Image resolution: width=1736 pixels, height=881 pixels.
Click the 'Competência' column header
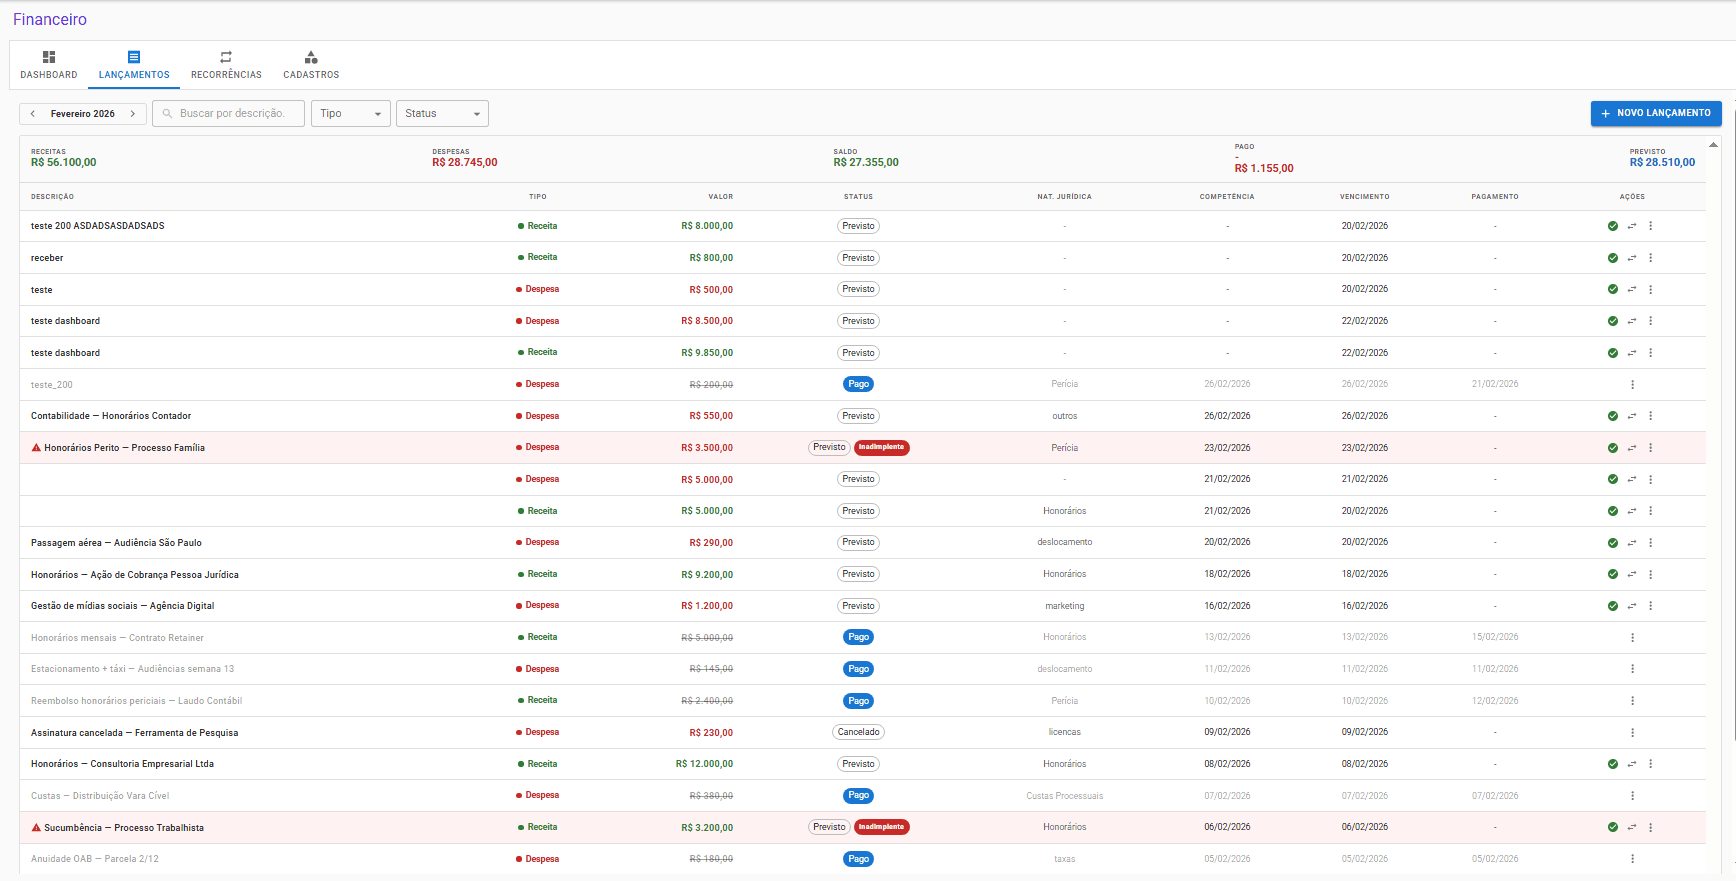[x=1227, y=197]
